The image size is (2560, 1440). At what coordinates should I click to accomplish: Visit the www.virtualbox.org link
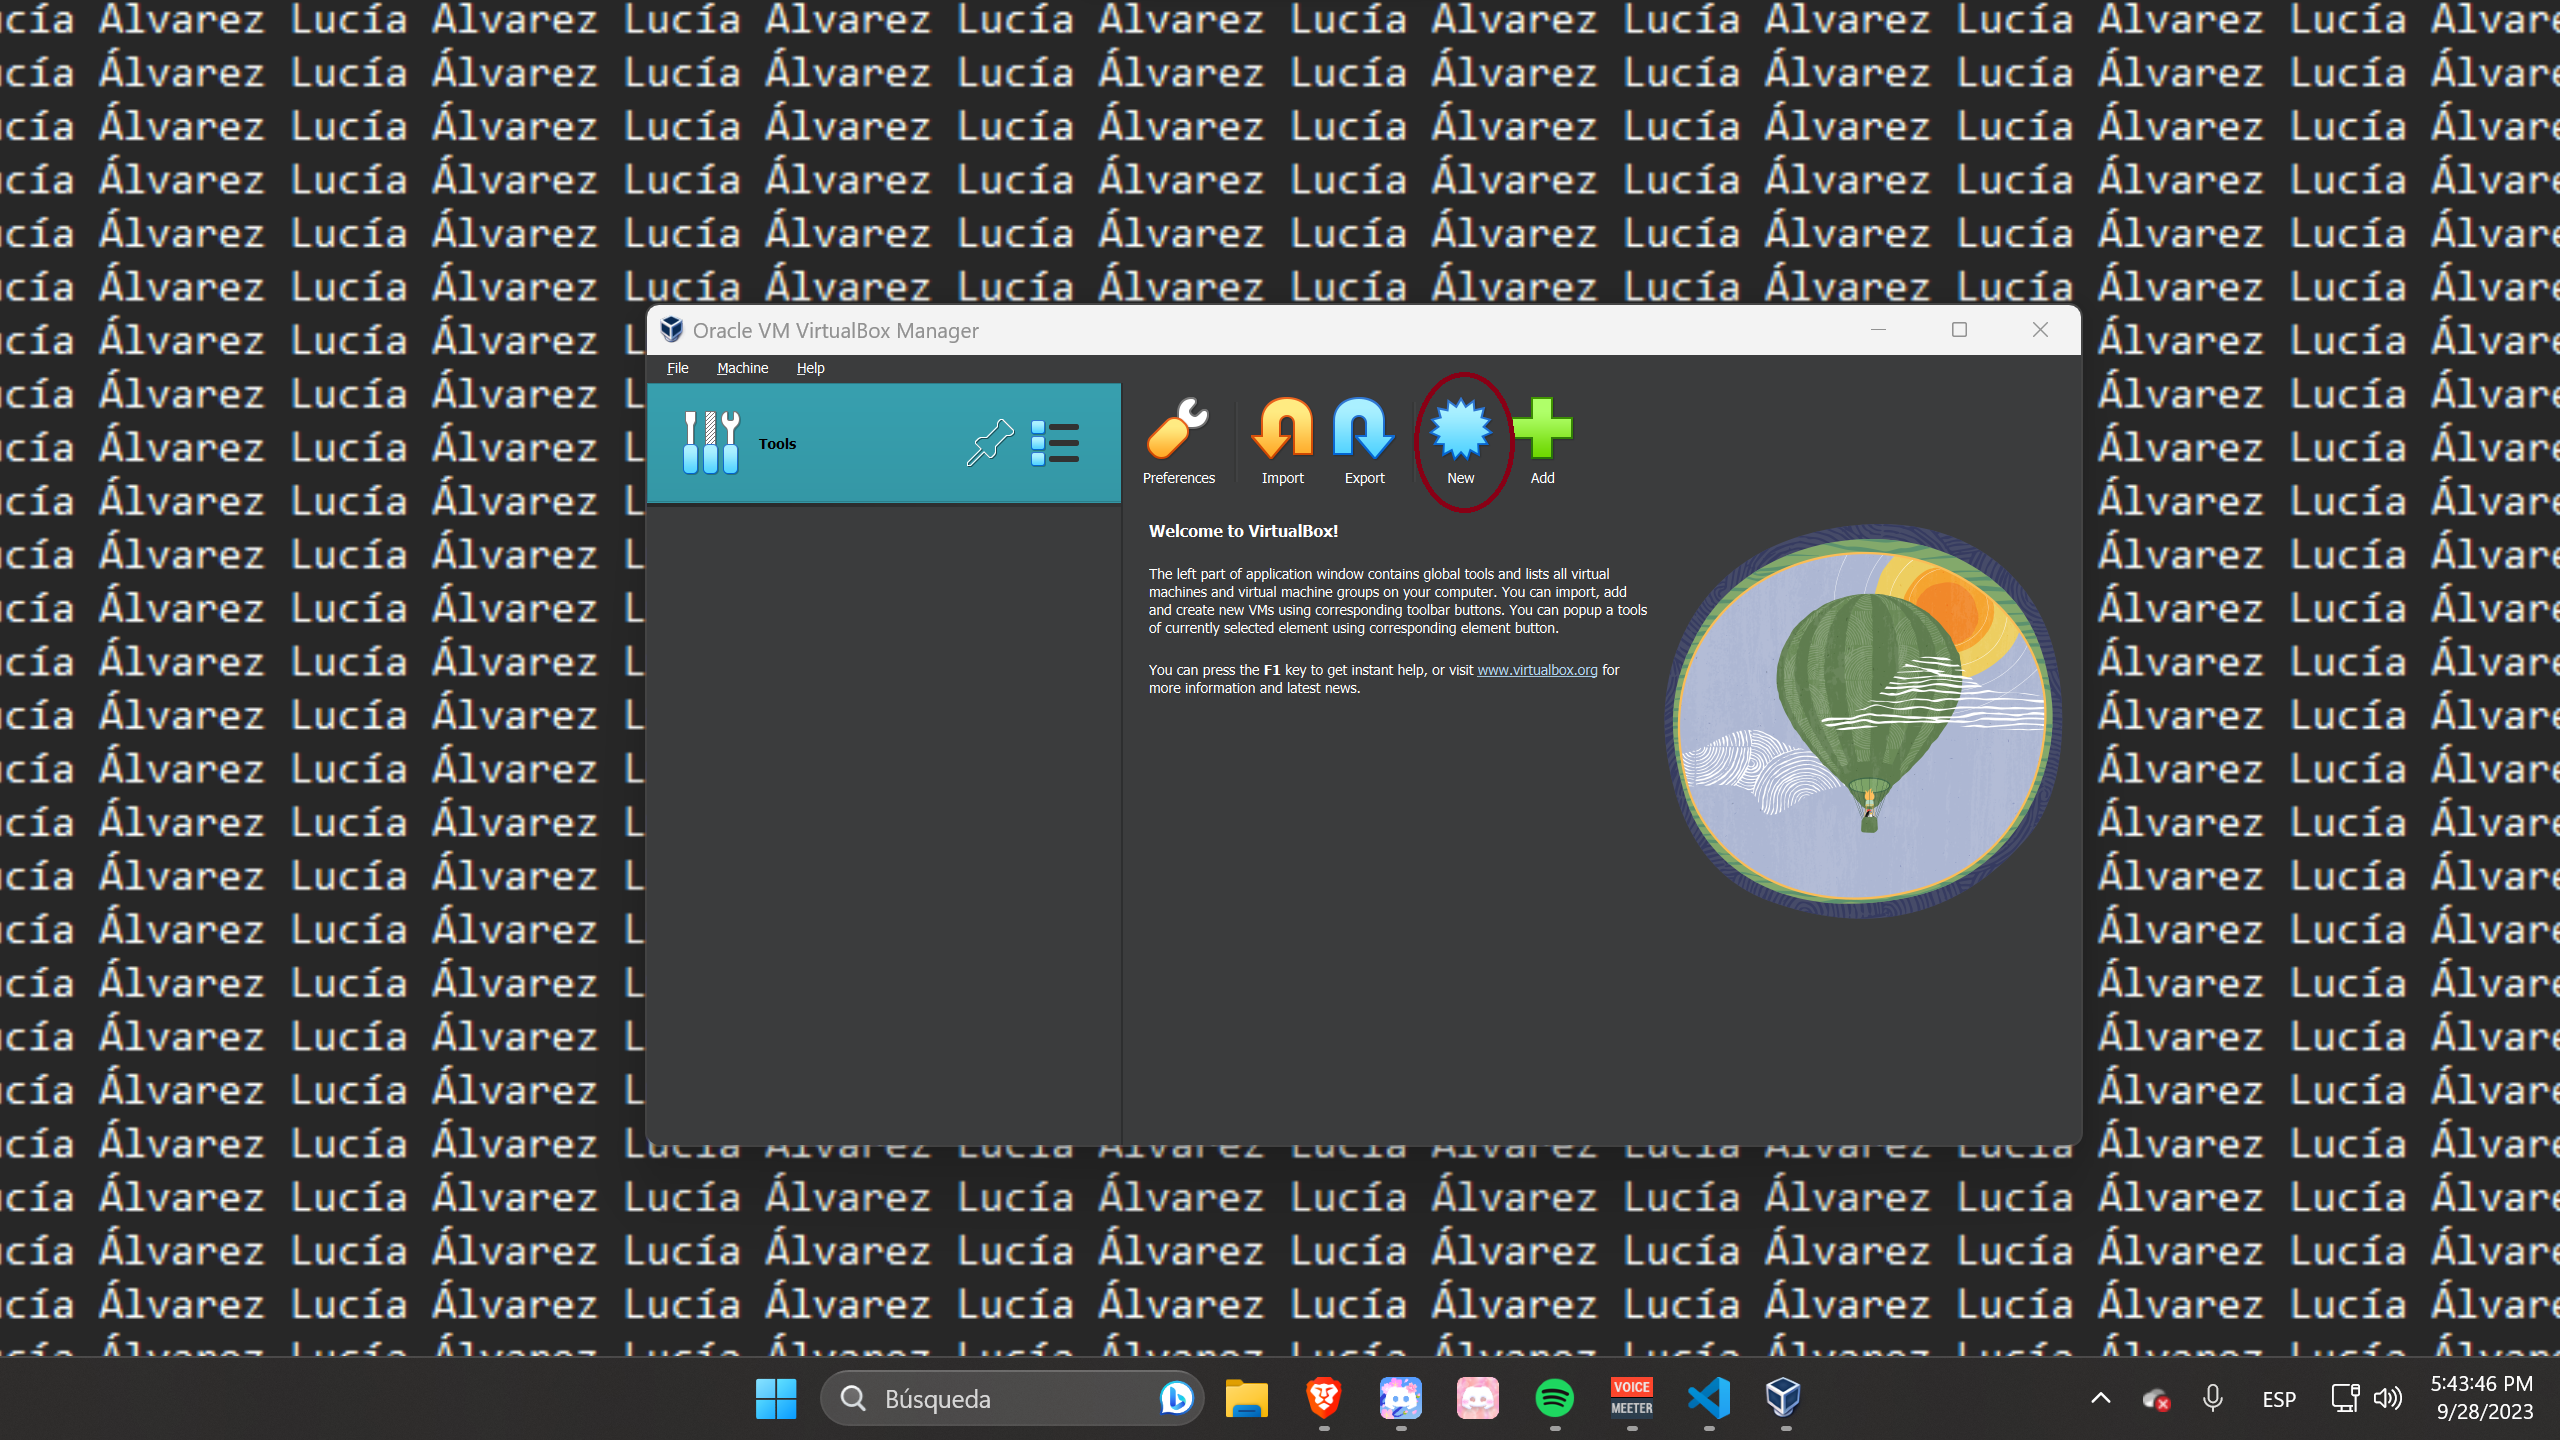tap(1537, 670)
